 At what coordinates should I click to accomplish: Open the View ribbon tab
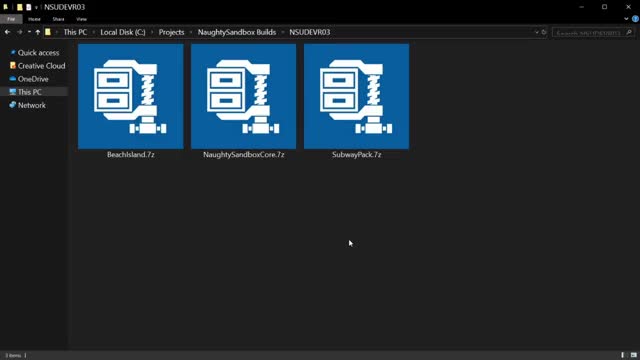click(x=81, y=19)
